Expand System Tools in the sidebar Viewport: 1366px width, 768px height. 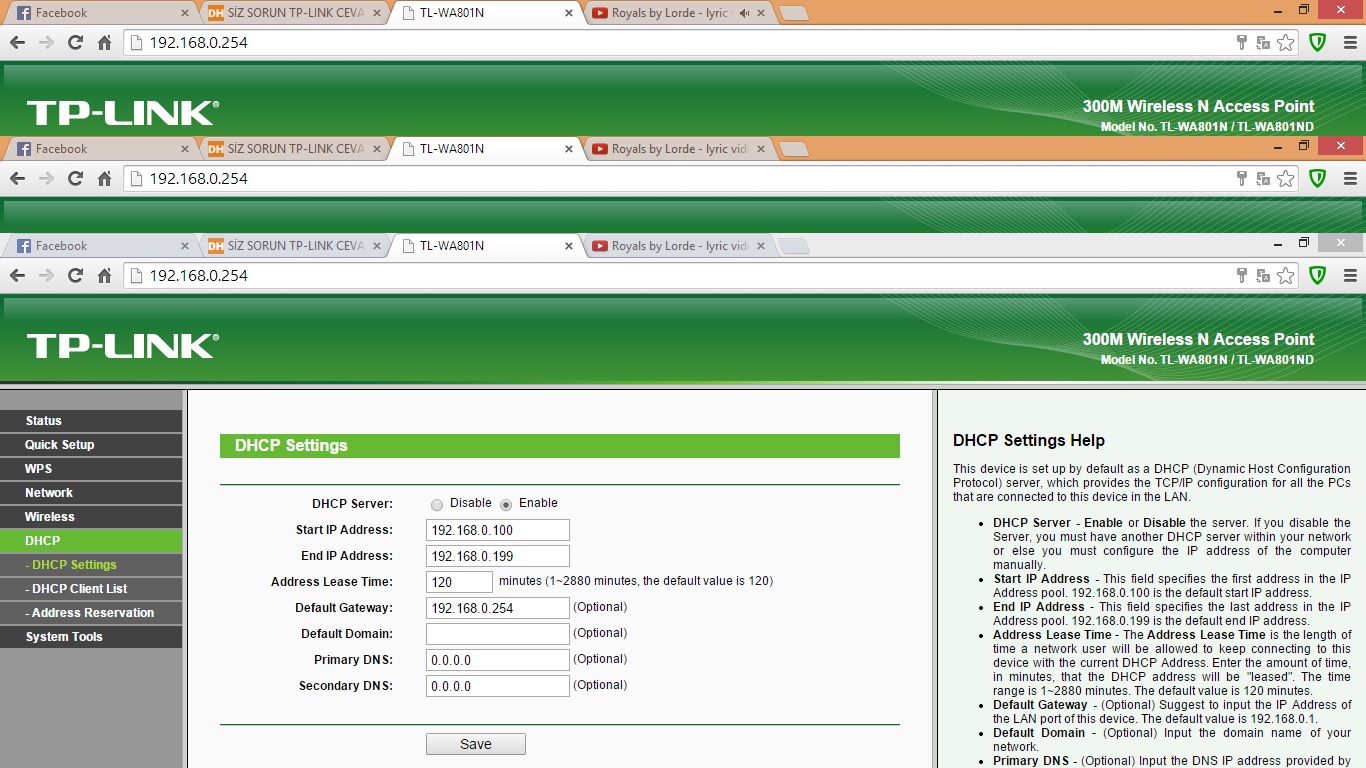(91, 637)
